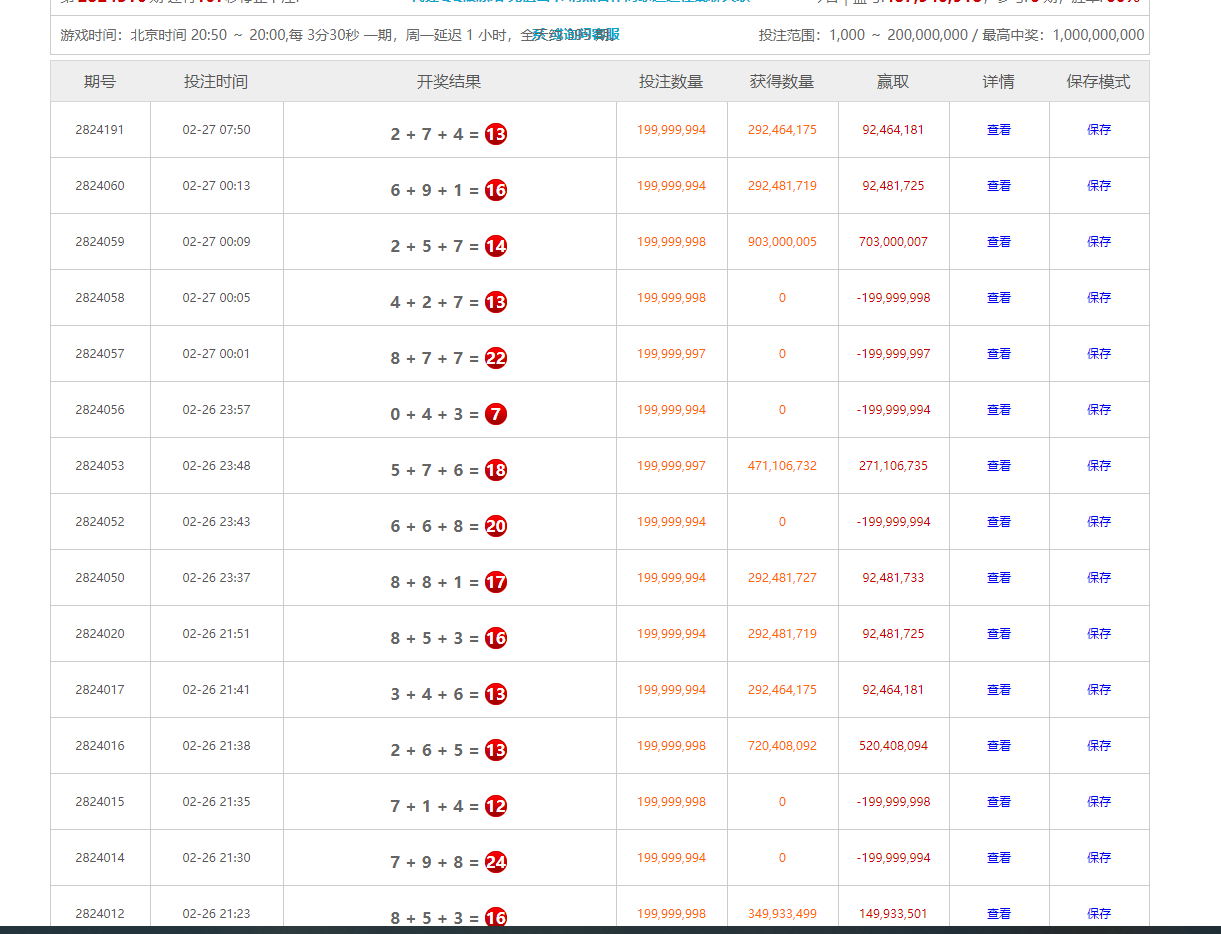Screen dimensions: 1221x934
Task: Click result ball 20 in row 2824052
Action: pyautogui.click(x=496, y=526)
